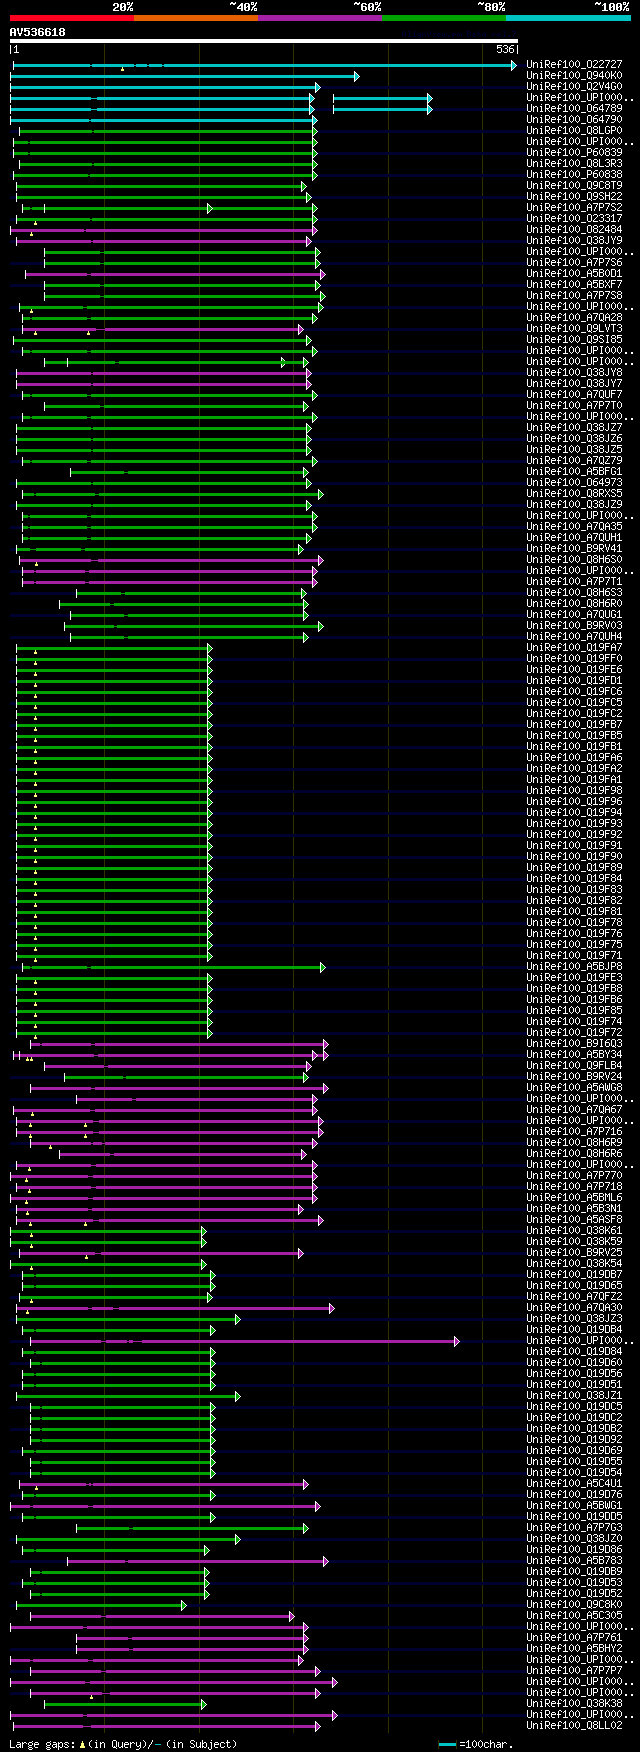Select the white query ruler bar

264,41
